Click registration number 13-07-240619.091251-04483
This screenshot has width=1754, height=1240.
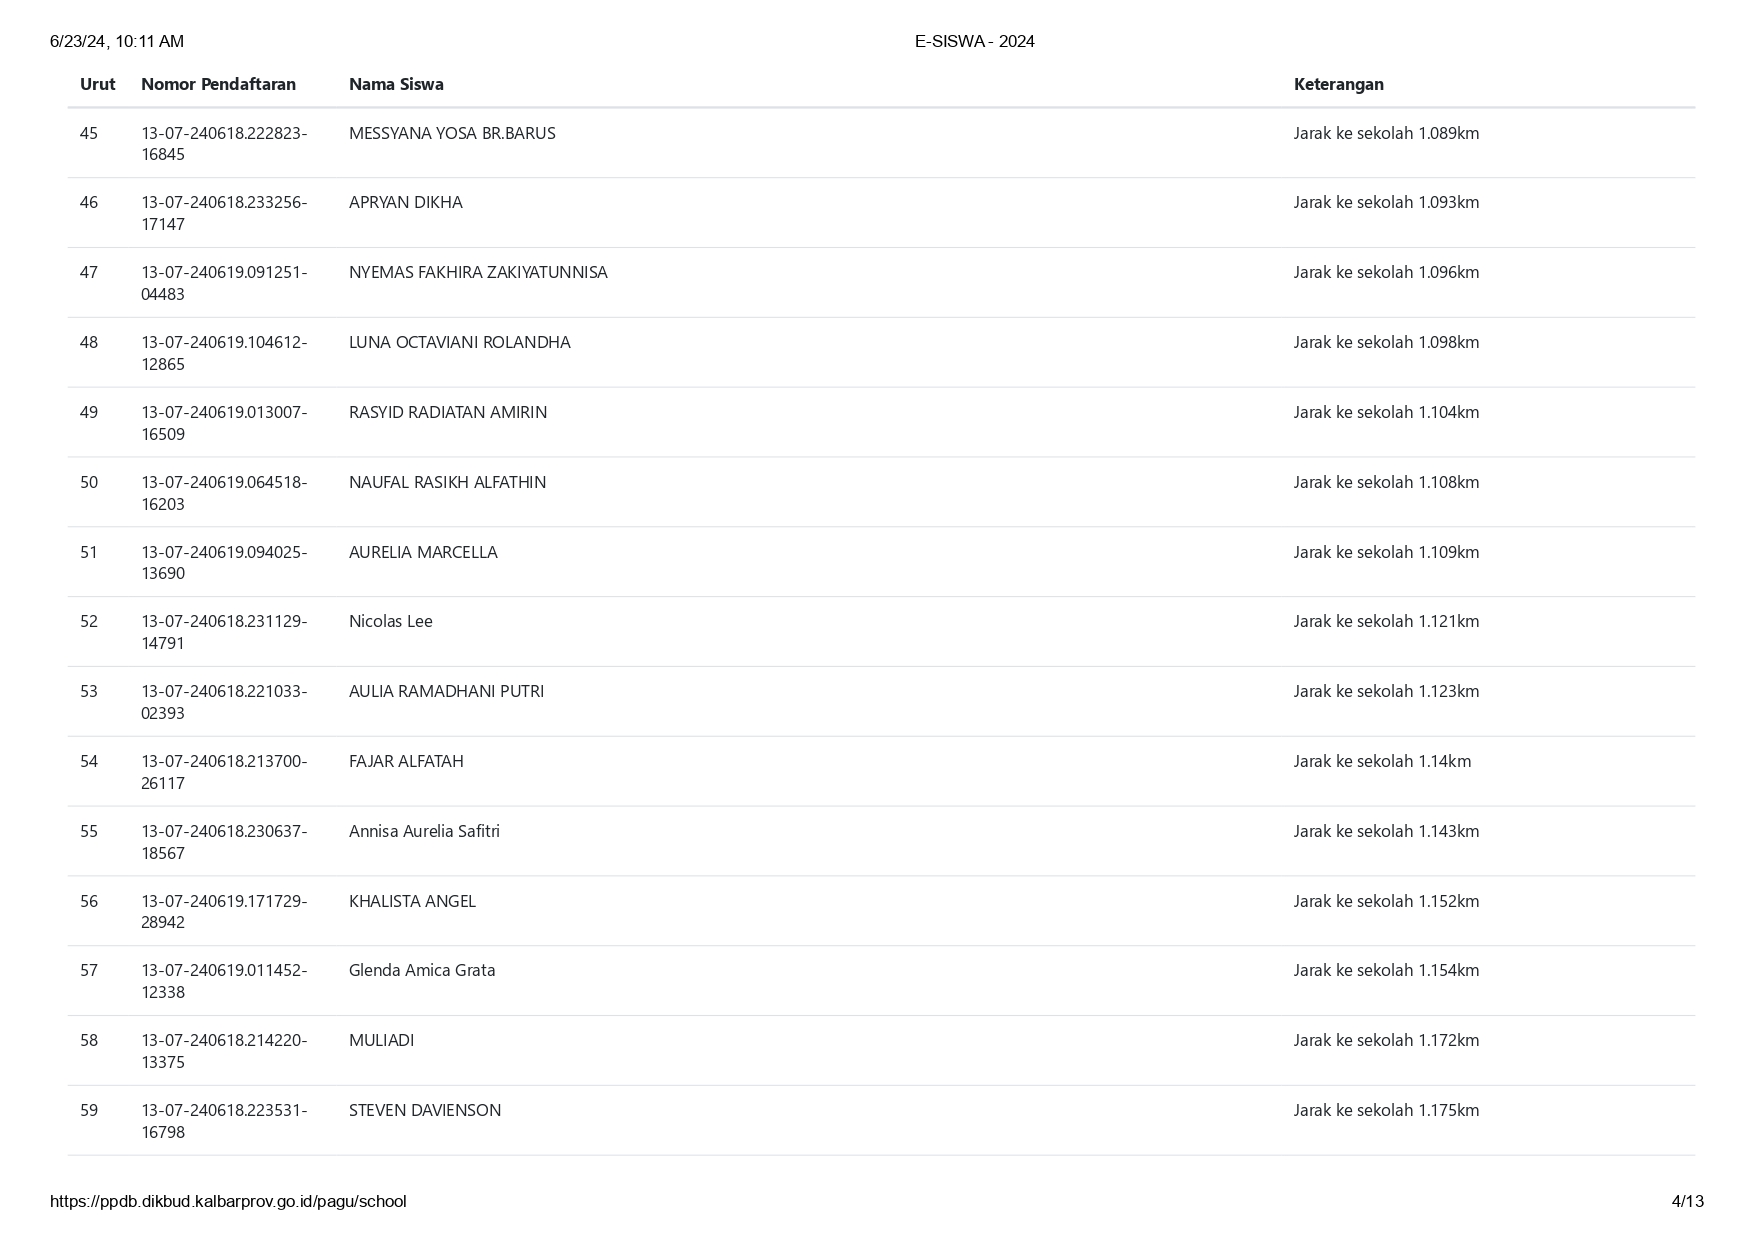[x=224, y=283]
